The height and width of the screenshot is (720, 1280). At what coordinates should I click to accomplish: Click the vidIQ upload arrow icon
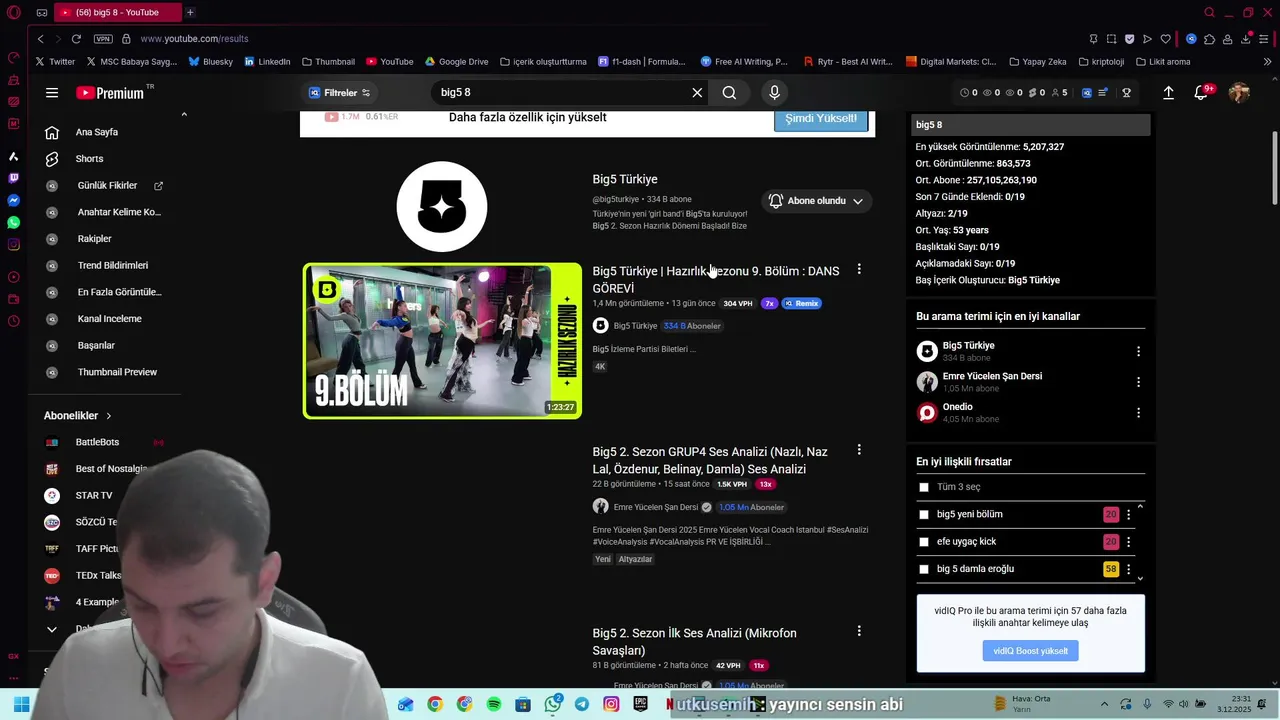point(1168,93)
